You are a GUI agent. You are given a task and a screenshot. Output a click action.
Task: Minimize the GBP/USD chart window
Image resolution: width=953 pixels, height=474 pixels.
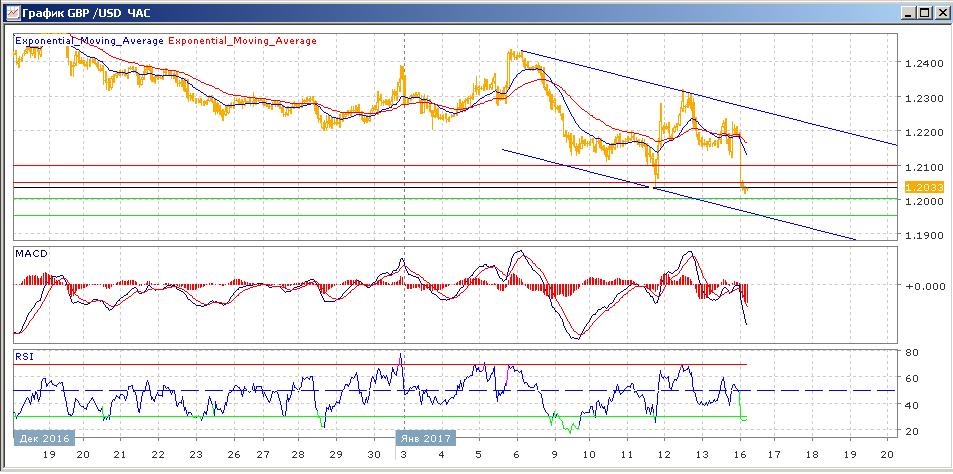coord(907,13)
